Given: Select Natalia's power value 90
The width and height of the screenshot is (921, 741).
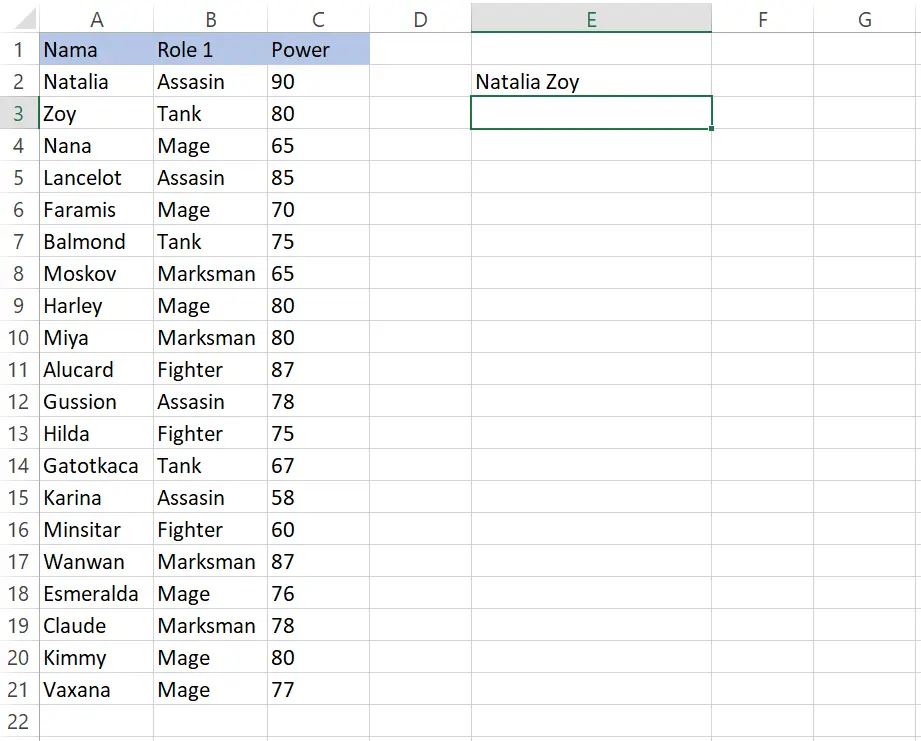Looking at the screenshot, I should (x=318, y=81).
